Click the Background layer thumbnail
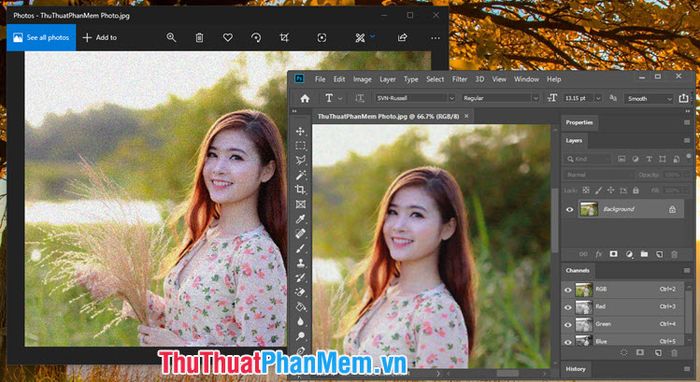Screen dimensions: 700x382 [x=589, y=209]
